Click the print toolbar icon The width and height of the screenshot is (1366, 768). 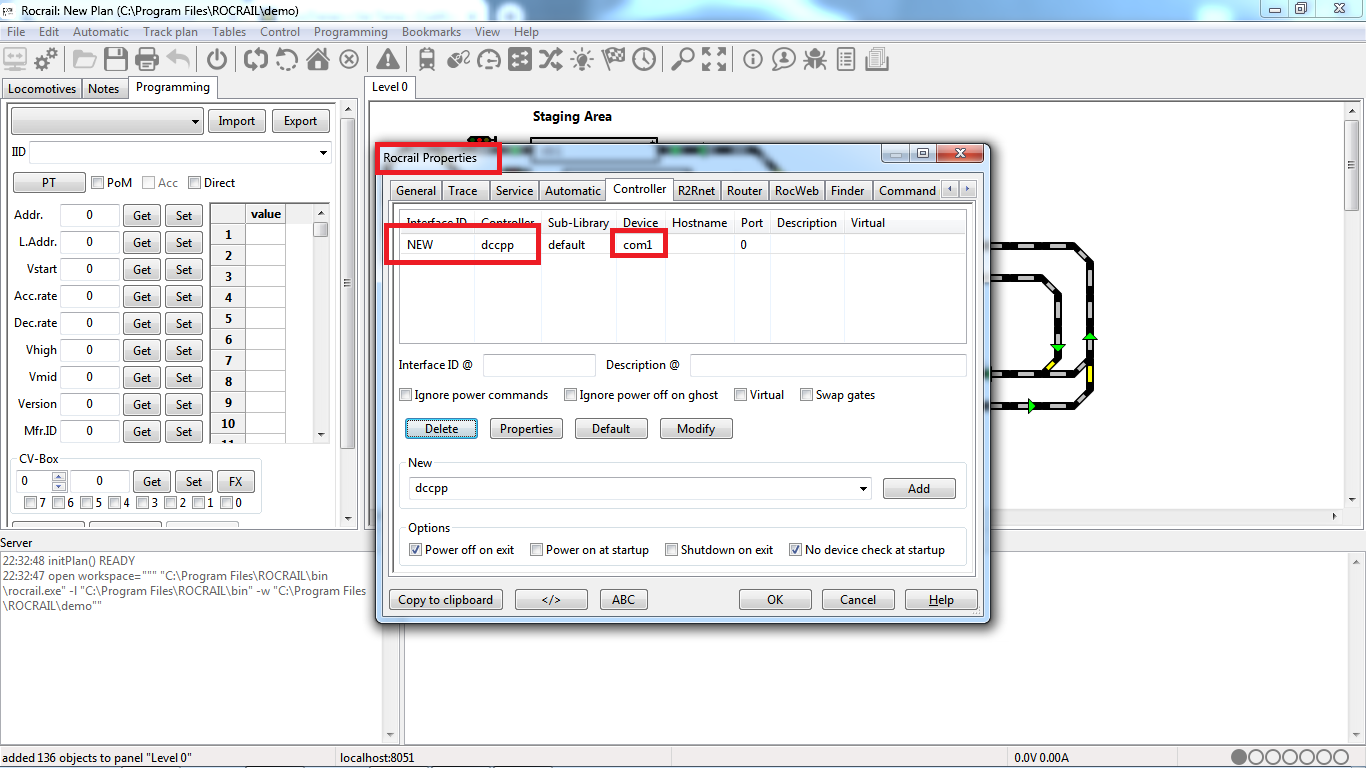[147, 59]
